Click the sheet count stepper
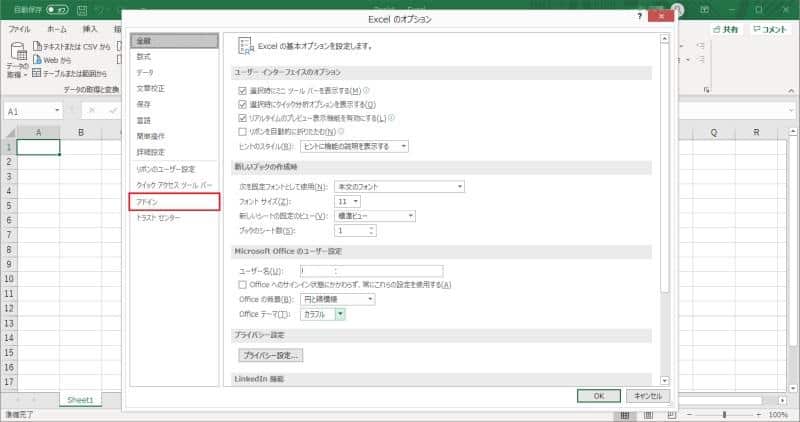 (372, 231)
